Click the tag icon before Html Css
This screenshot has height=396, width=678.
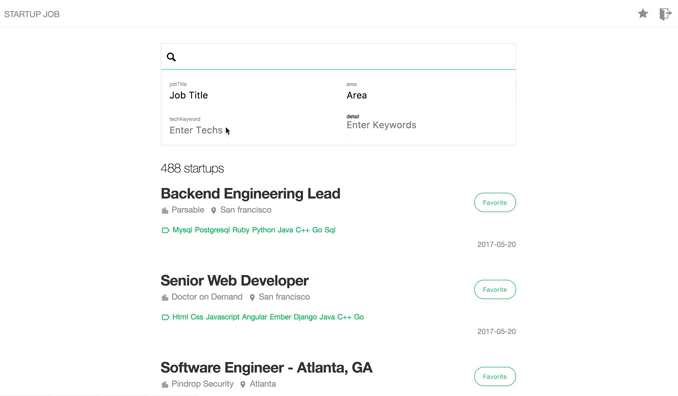coord(165,317)
